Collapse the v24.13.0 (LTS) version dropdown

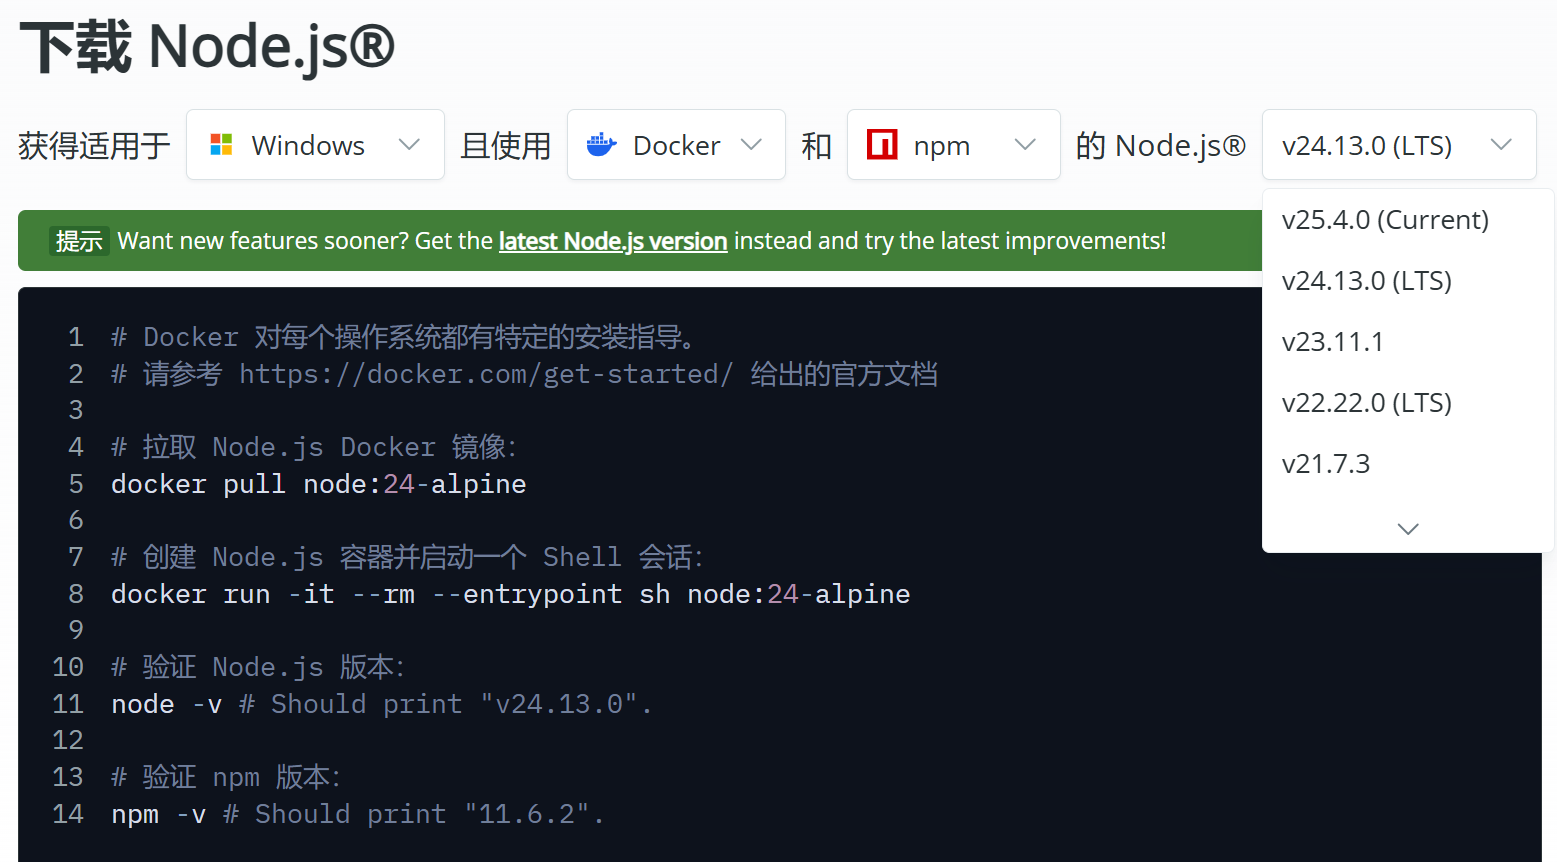point(1399,145)
